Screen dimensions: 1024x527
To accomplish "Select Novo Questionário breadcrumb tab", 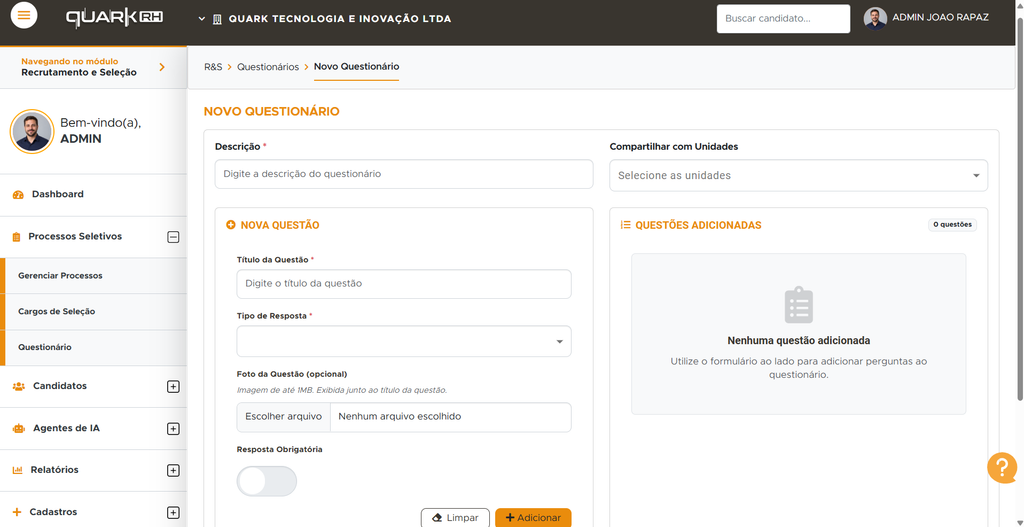I will tap(357, 67).
